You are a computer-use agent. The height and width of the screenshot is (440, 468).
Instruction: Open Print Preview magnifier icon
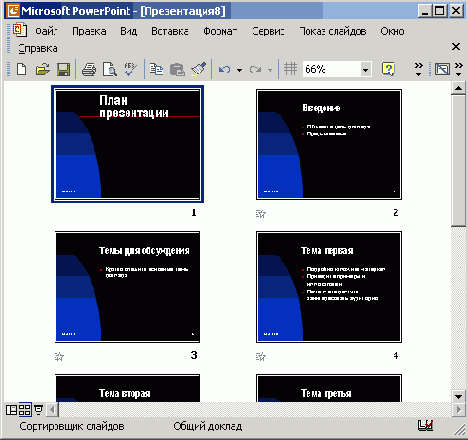click(110, 69)
